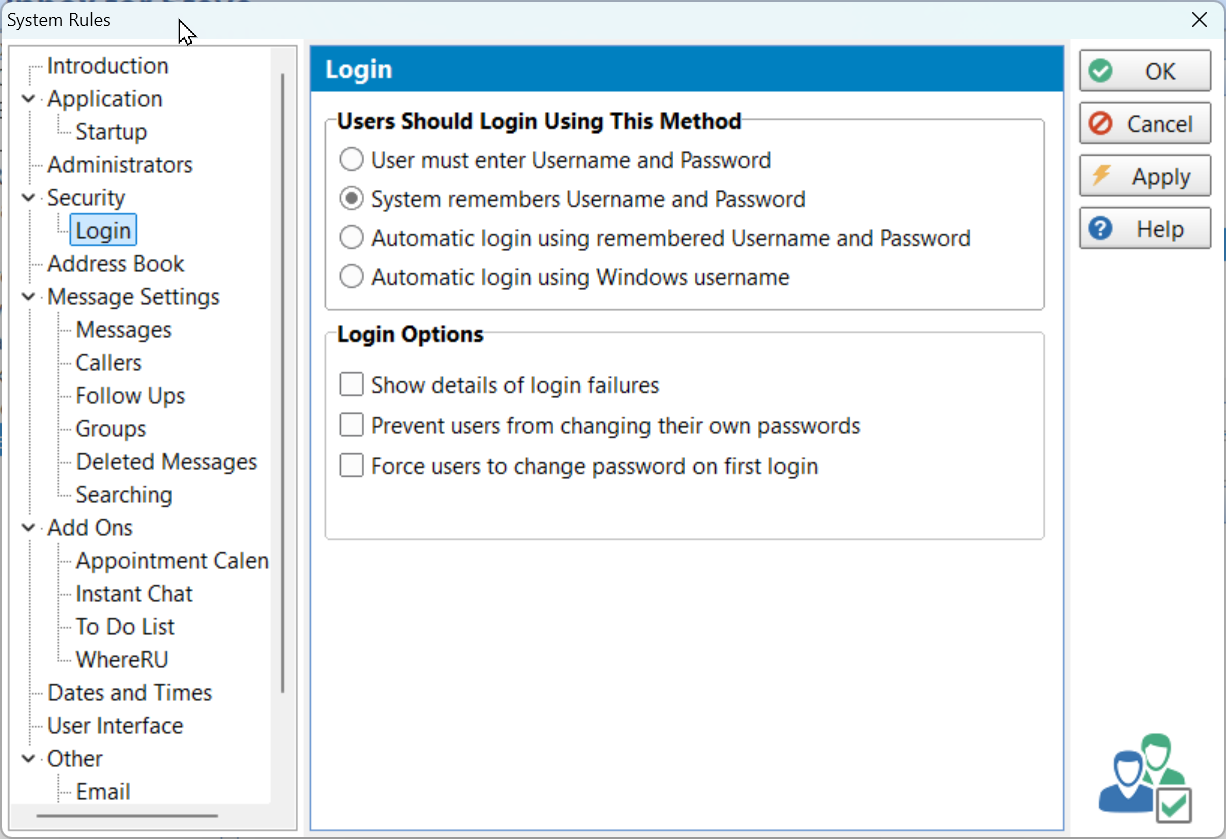This screenshot has height=839, width=1226.
Task: Collapse the Message Settings tree node
Action: [28, 297]
